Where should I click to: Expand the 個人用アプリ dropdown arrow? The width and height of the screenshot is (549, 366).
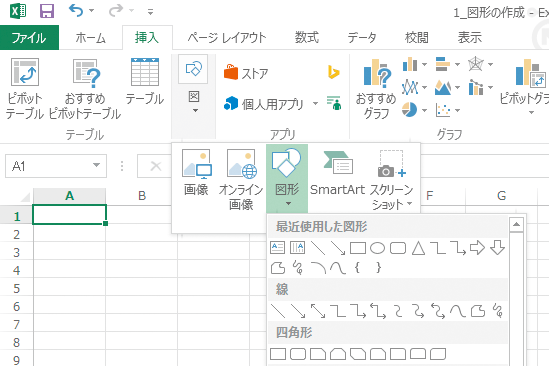[315, 104]
